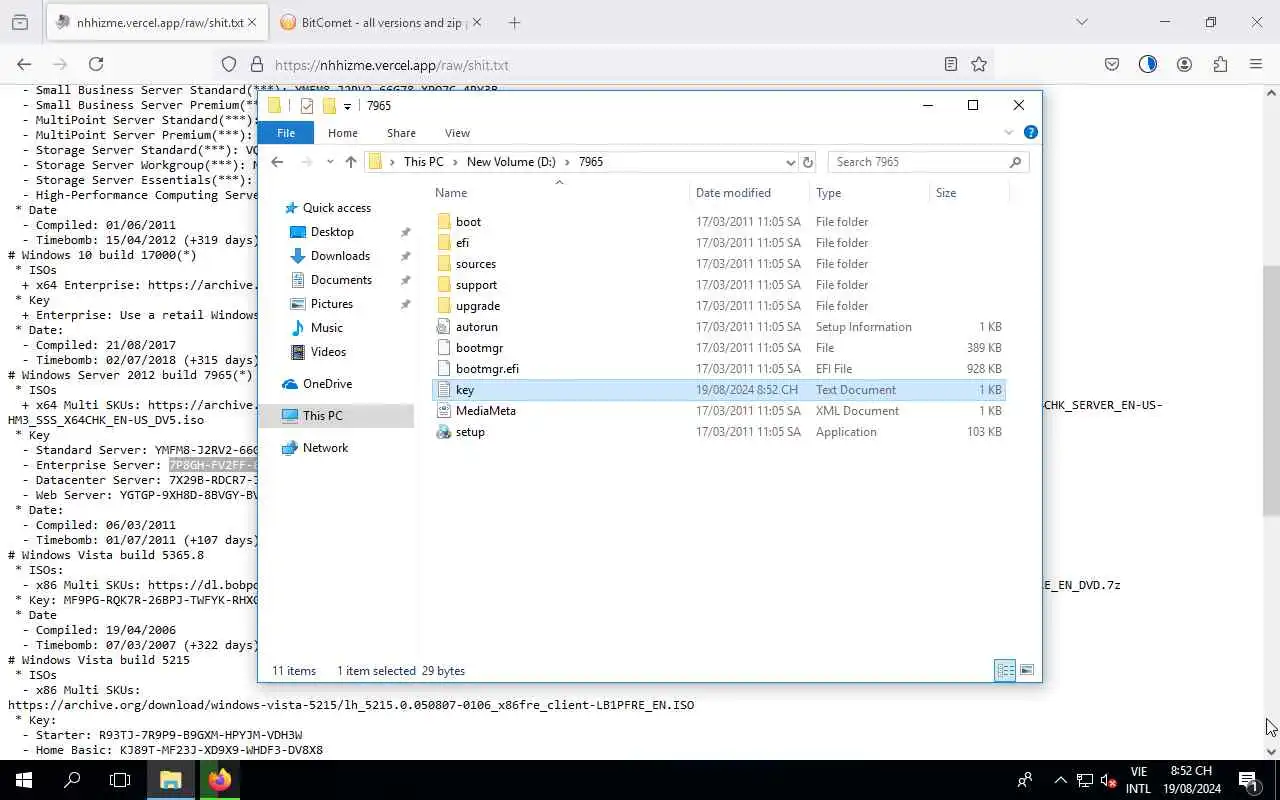Image resolution: width=1280 pixels, height=800 pixels.
Task: Open Task View on taskbar
Action: tap(120, 780)
